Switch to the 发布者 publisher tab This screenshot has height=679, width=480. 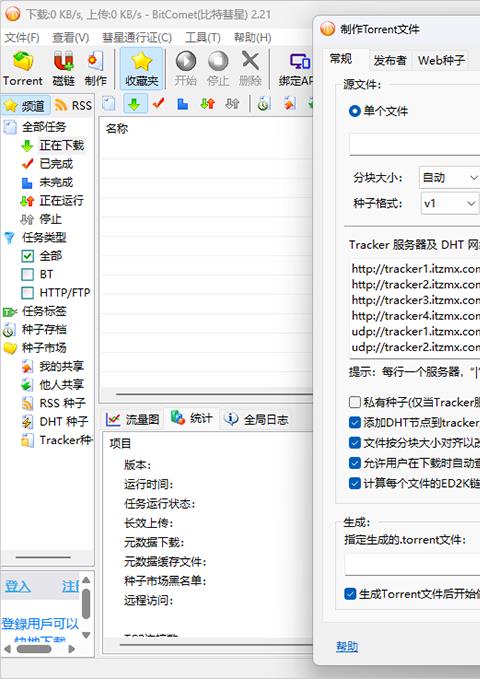click(x=390, y=60)
